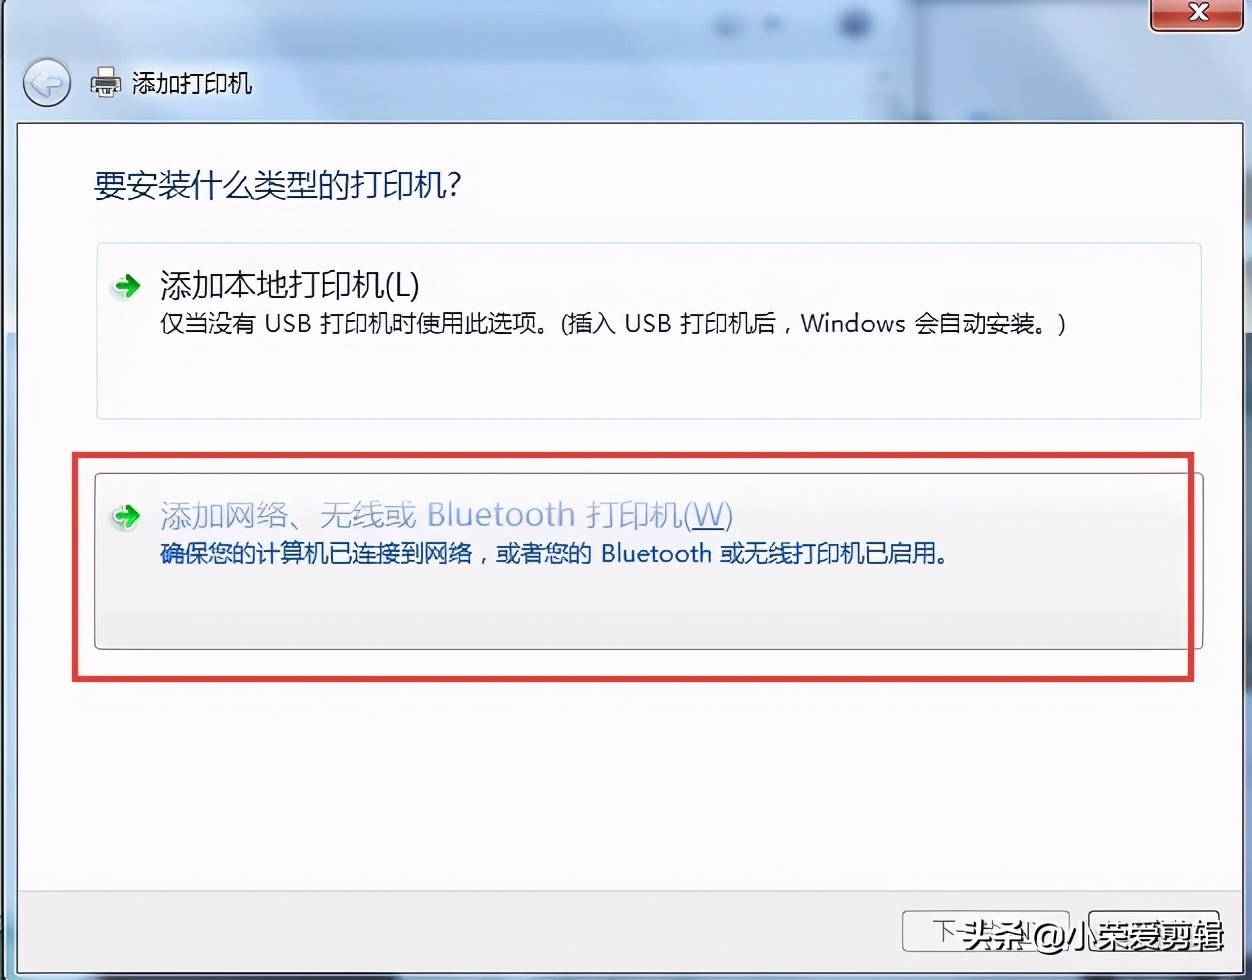Image resolution: width=1252 pixels, height=980 pixels.
Task: Click the red X close icon
Action: tap(1196, 14)
